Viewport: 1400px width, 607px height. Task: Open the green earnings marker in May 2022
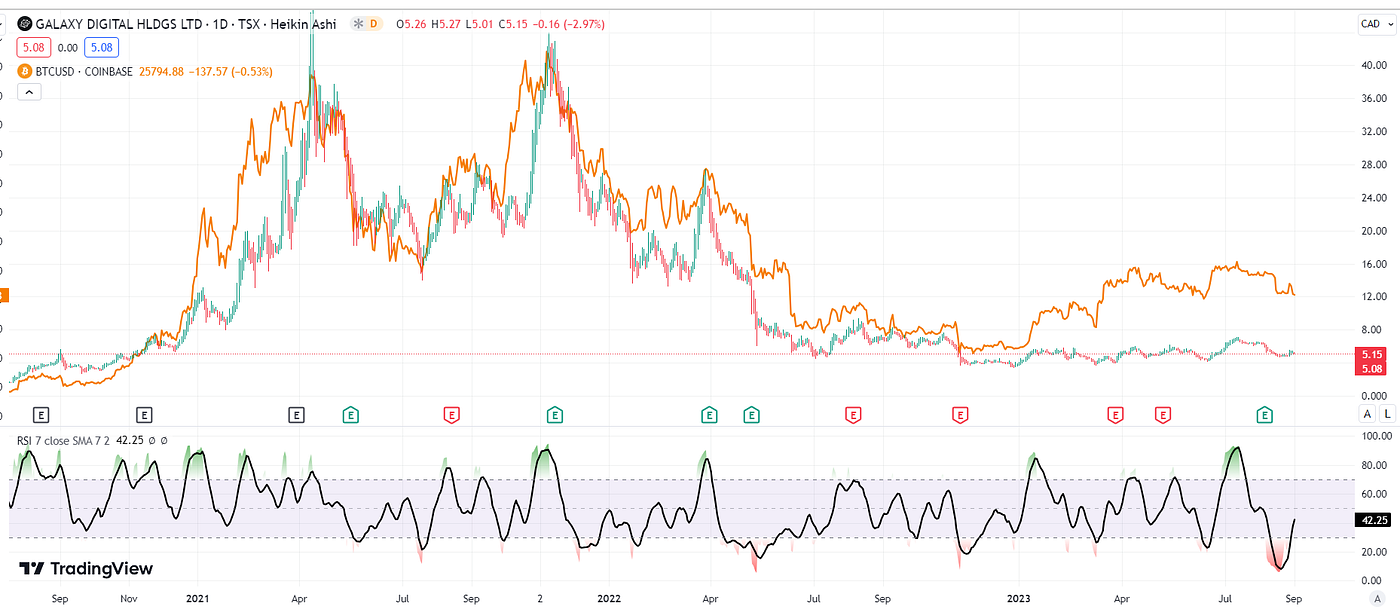751,413
